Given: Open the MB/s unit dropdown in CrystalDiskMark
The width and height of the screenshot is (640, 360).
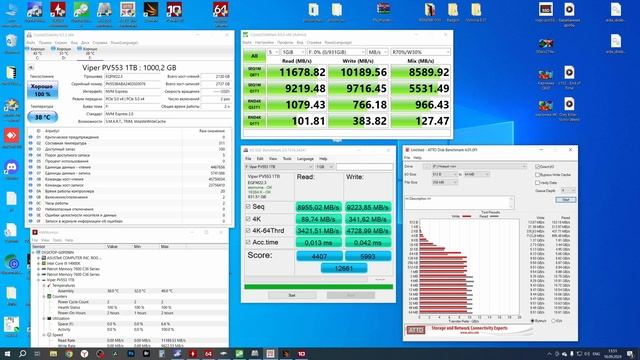Looking at the screenshot, I should pyautogui.click(x=378, y=52).
